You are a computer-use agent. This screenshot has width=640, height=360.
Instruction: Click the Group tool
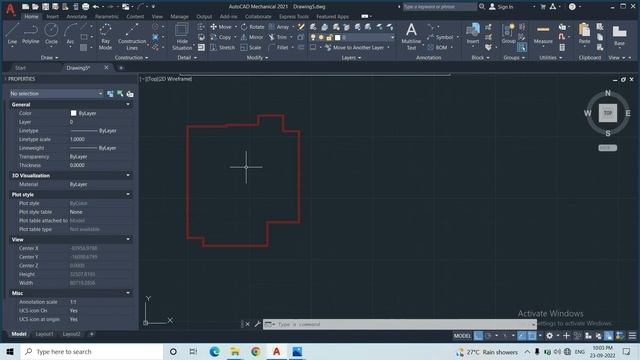pos(509,33)
